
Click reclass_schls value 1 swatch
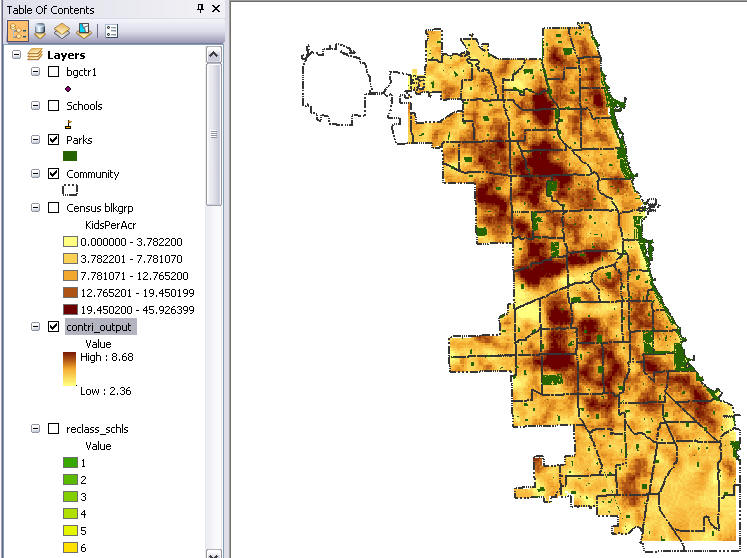pyautogui.click(x=70, y=463)
